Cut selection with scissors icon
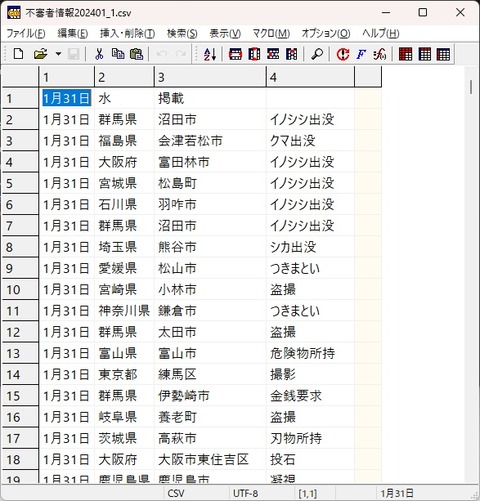This screenshot has width=480, height=501. point(99,54)
